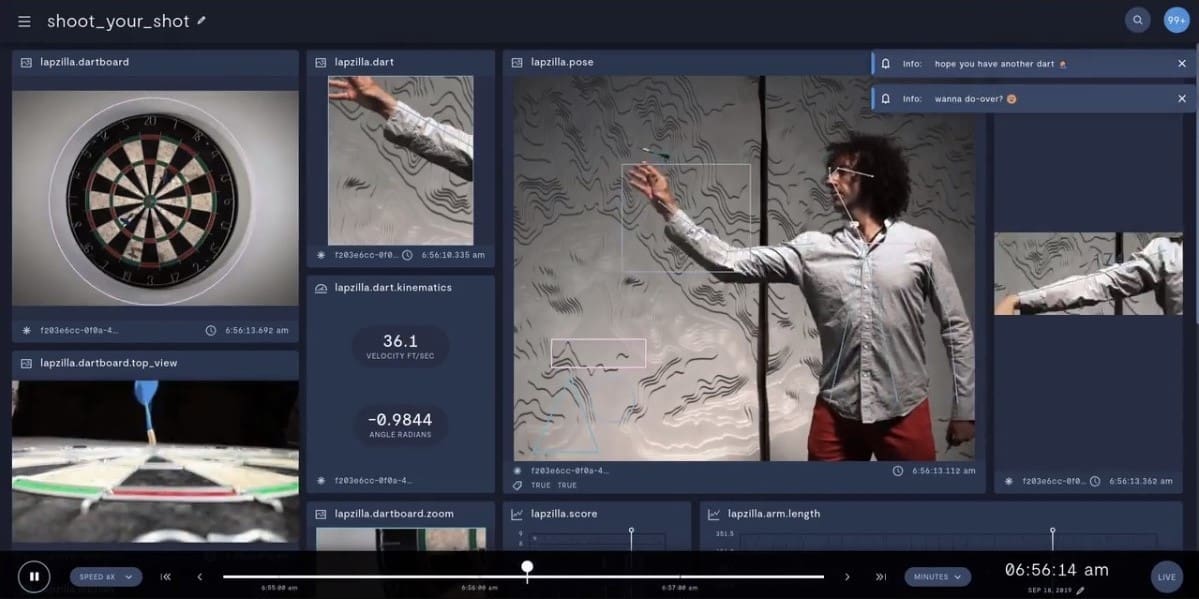Select the lapzilla.arm.length panel title
1199x599 pixels.
(774, 514)
